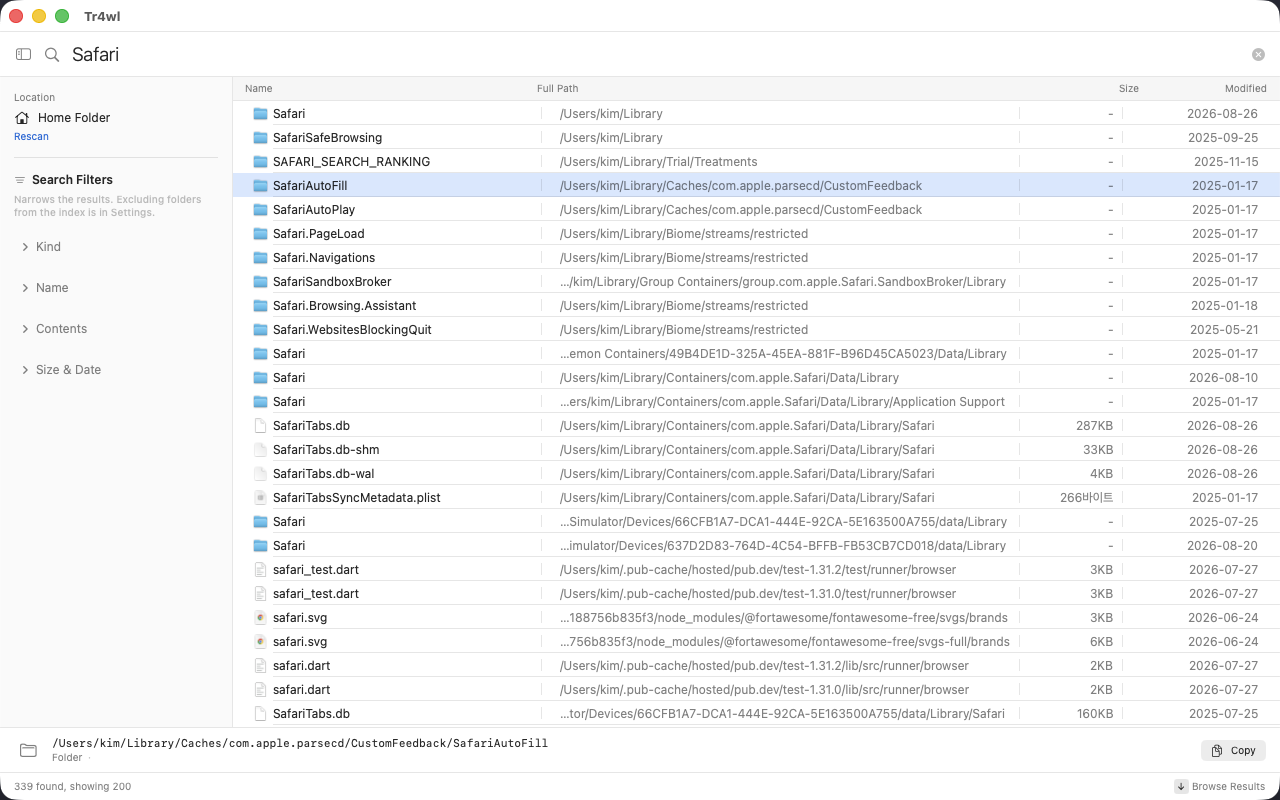This screenshot has height=800, width=1280.
Task: Select safari.svg sized 6KB
Action: pos(756,641)
